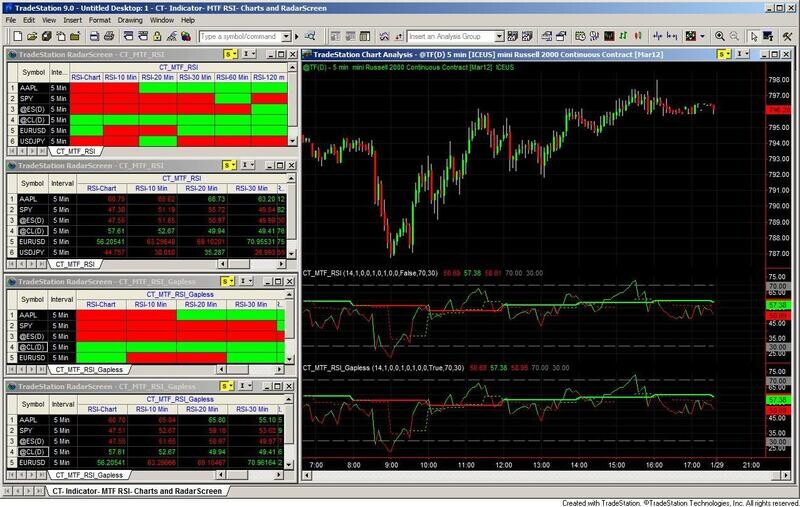
Task: Select the pointer cursor tool
Action: 754,36
